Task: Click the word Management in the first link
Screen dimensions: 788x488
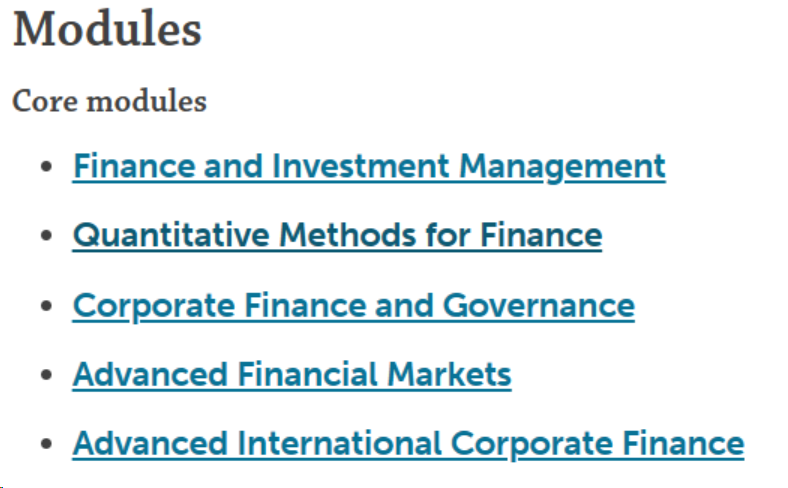Action: [x=562, y=165]
